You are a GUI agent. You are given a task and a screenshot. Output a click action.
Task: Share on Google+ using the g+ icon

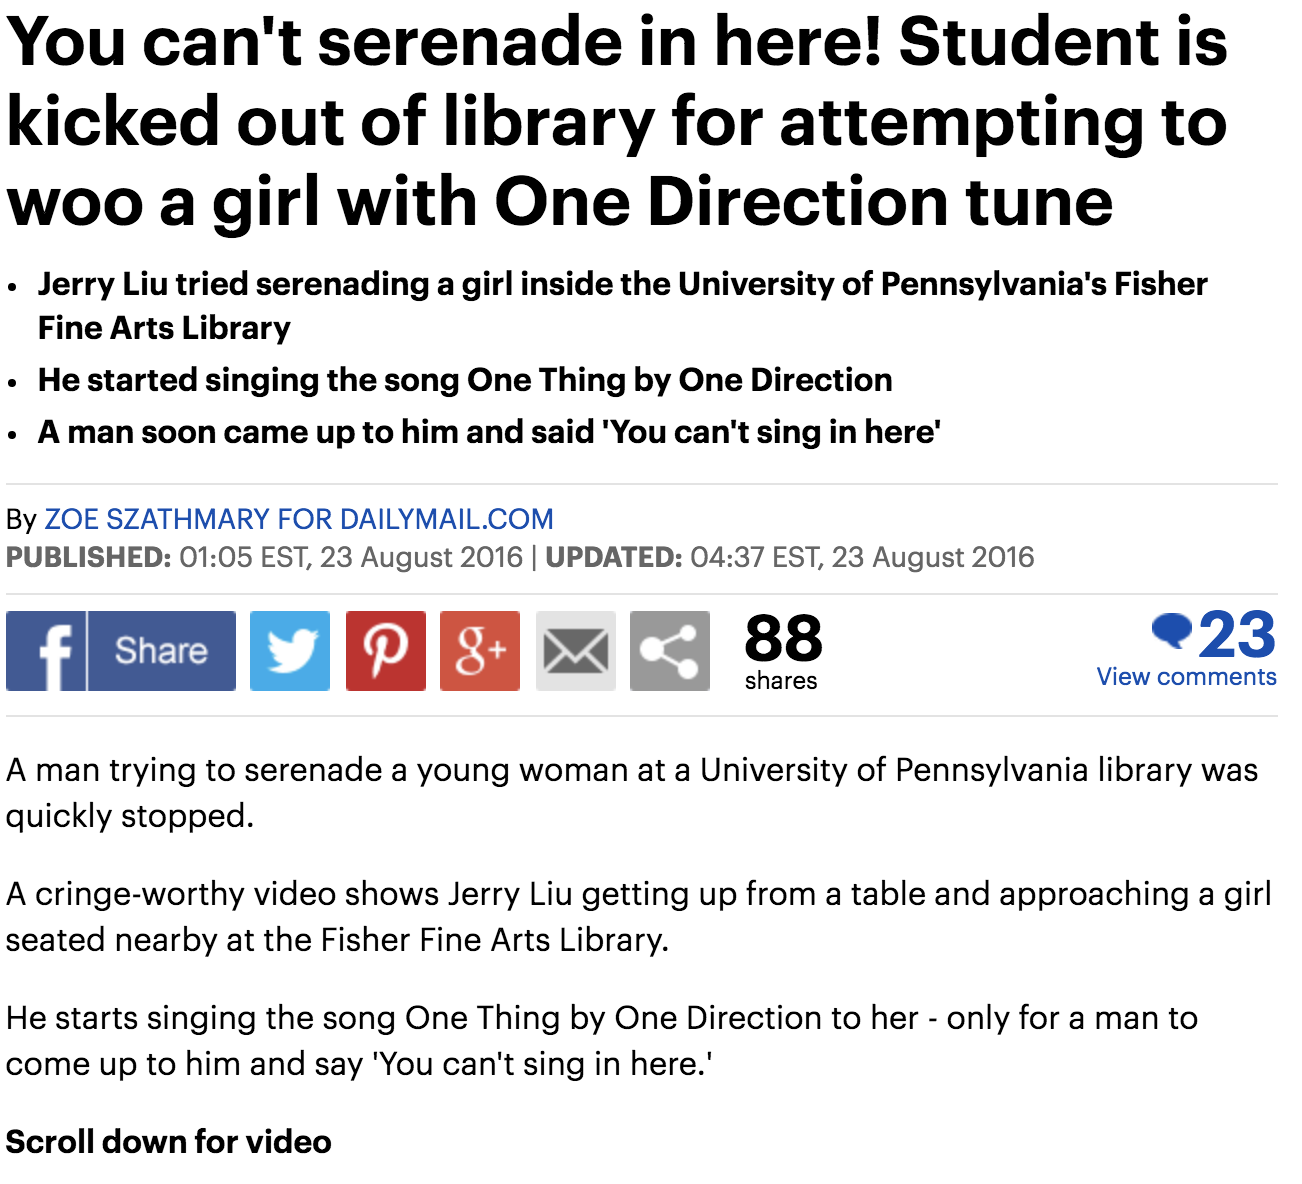(x=480, y=651)
